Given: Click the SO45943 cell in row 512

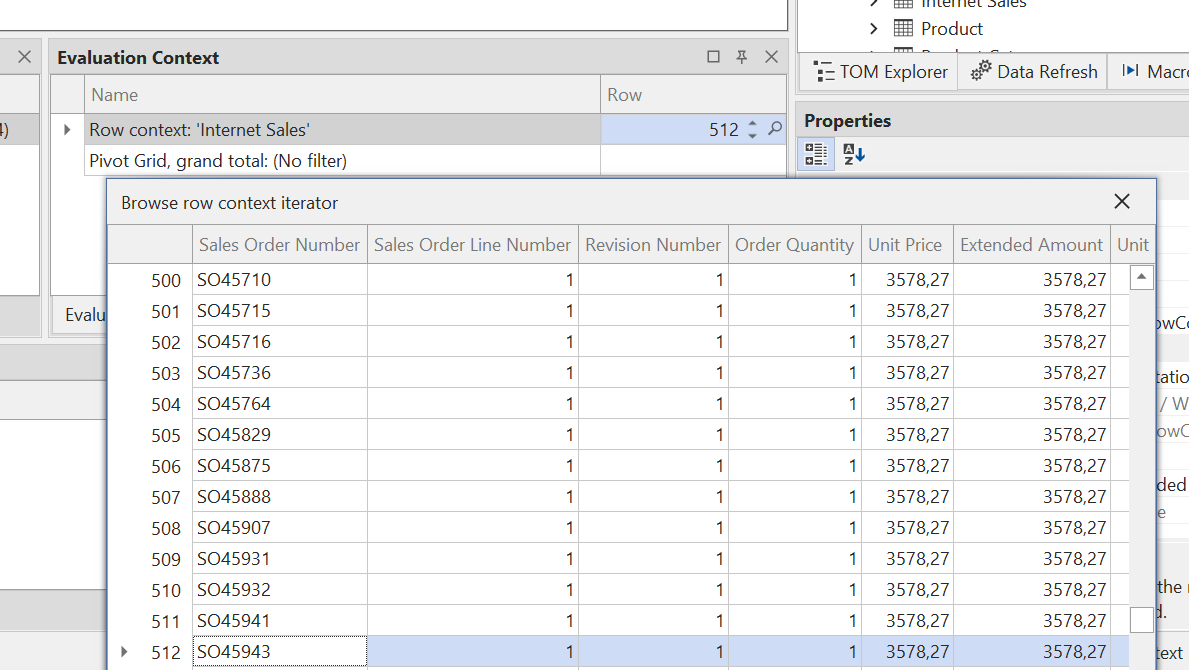Looking at the screenshot, I should (280, 652).
